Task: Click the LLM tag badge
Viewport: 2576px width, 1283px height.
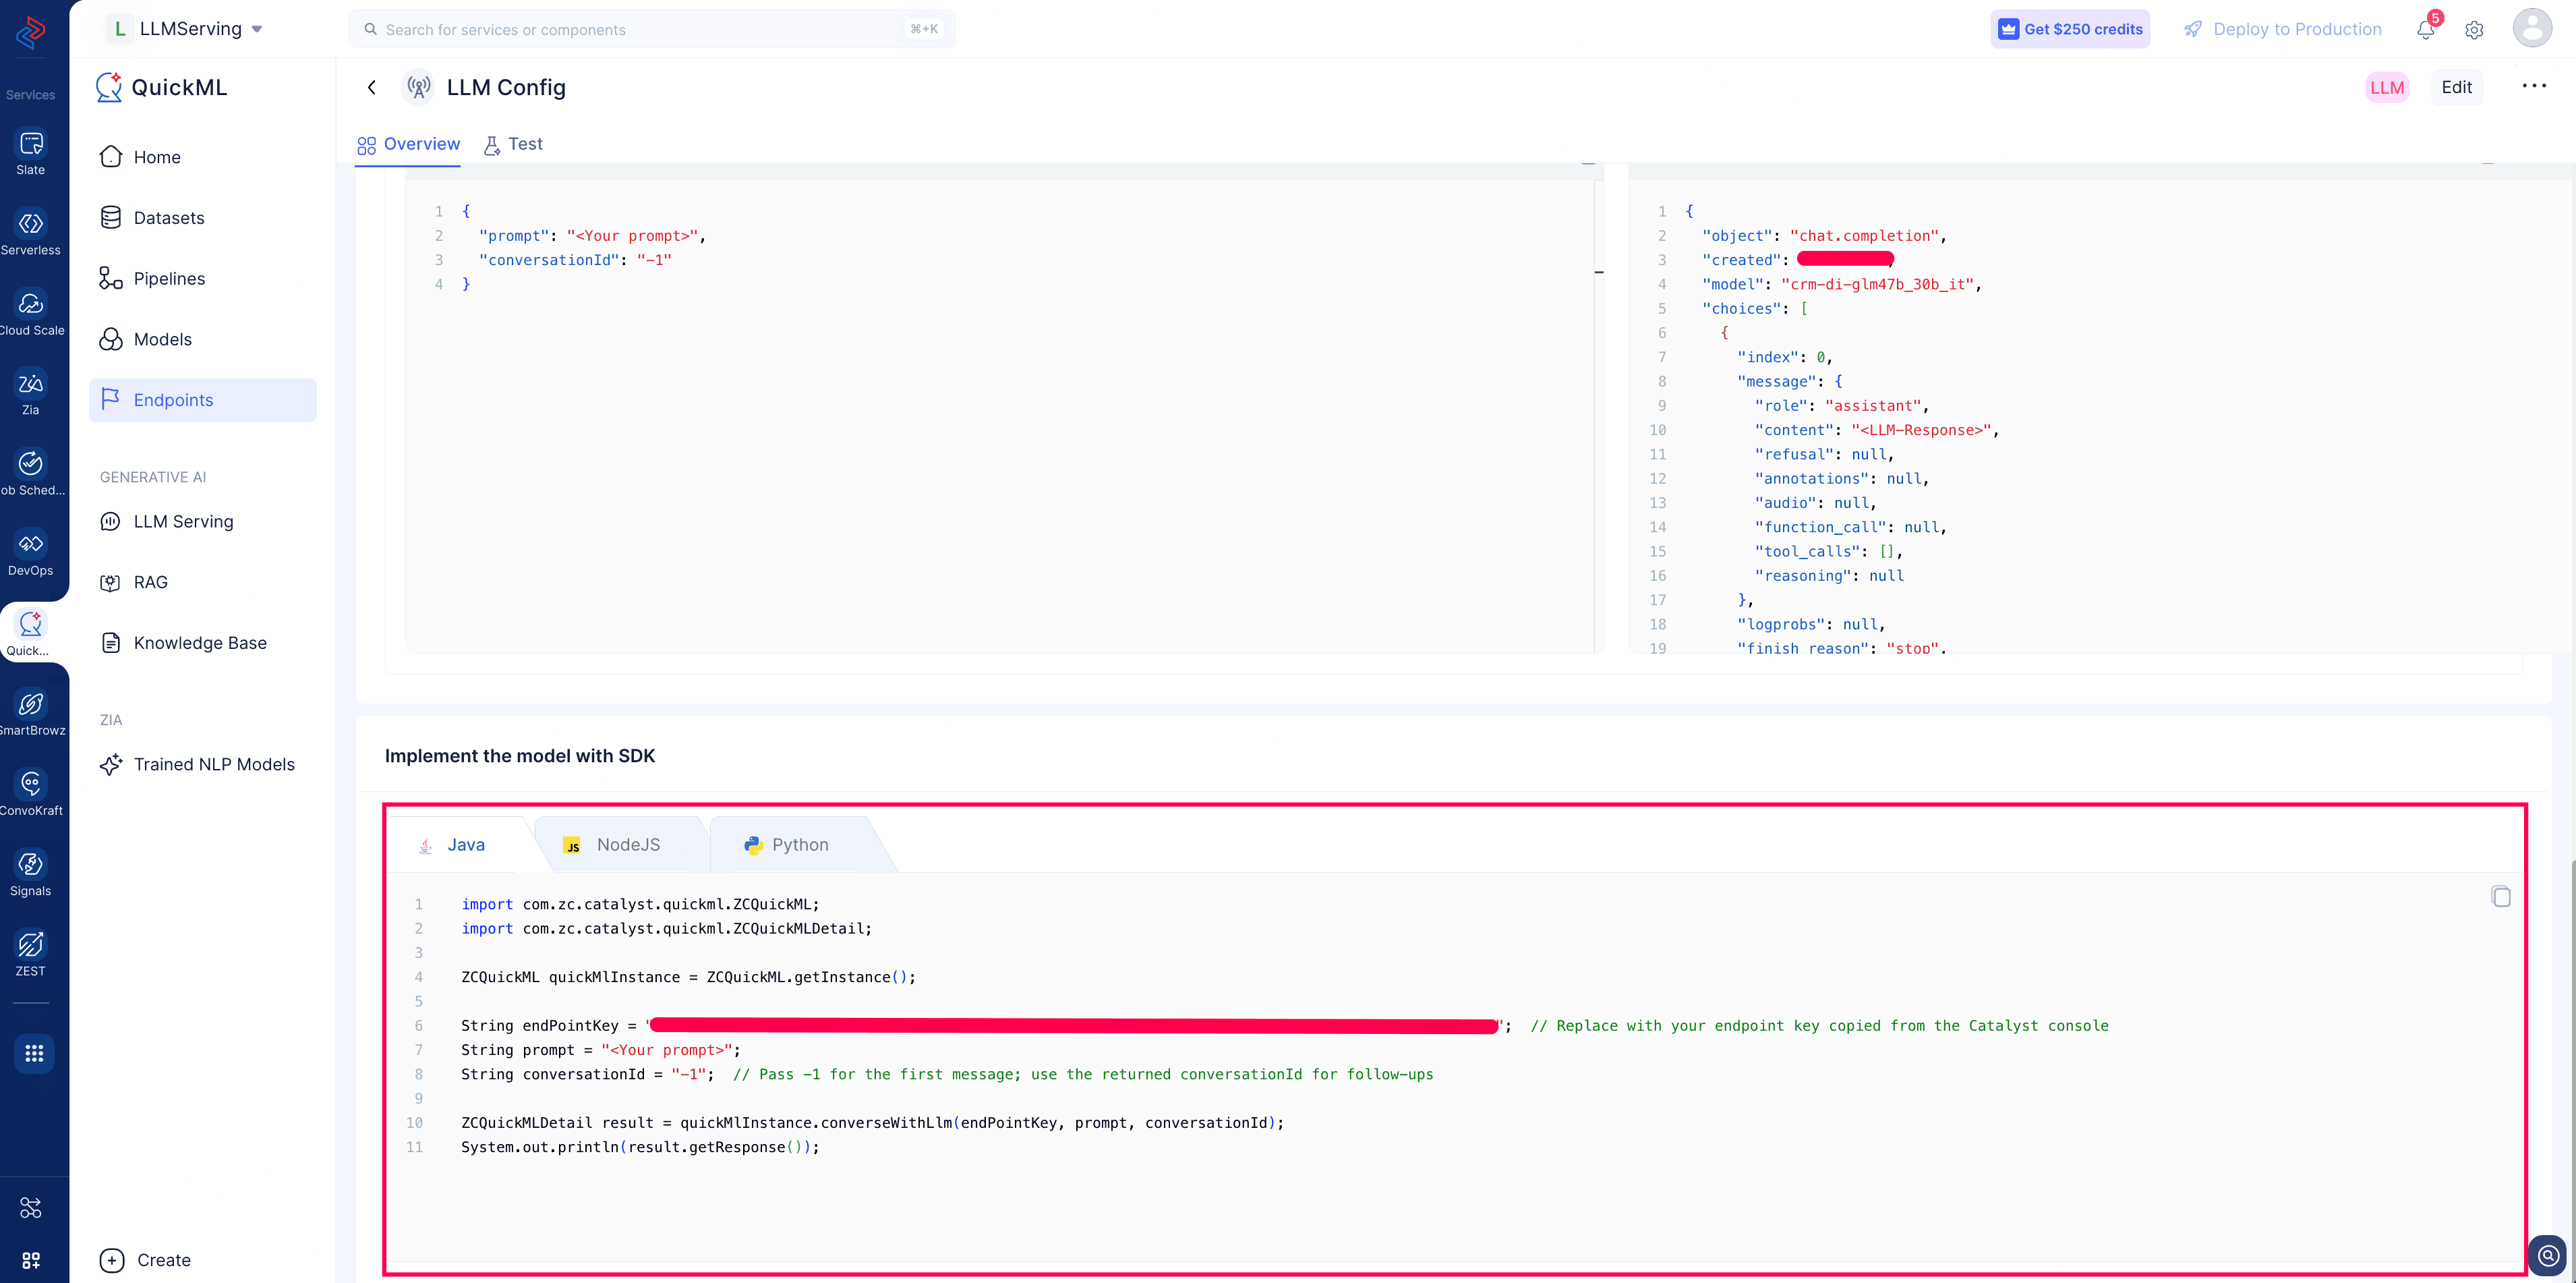Action: (2387, 87)
